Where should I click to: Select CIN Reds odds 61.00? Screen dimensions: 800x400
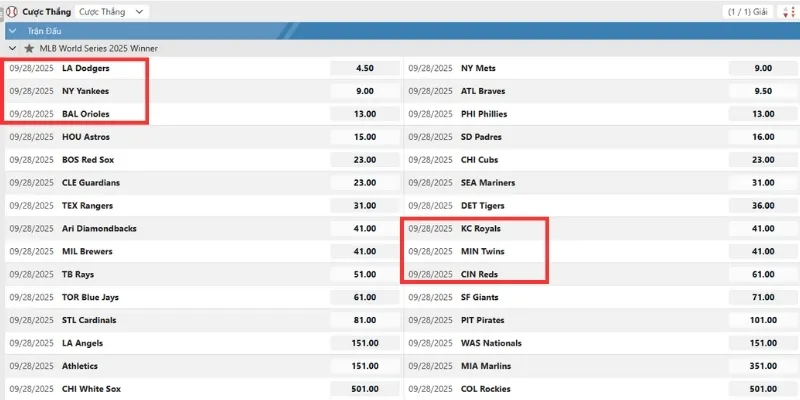(763, 274)
